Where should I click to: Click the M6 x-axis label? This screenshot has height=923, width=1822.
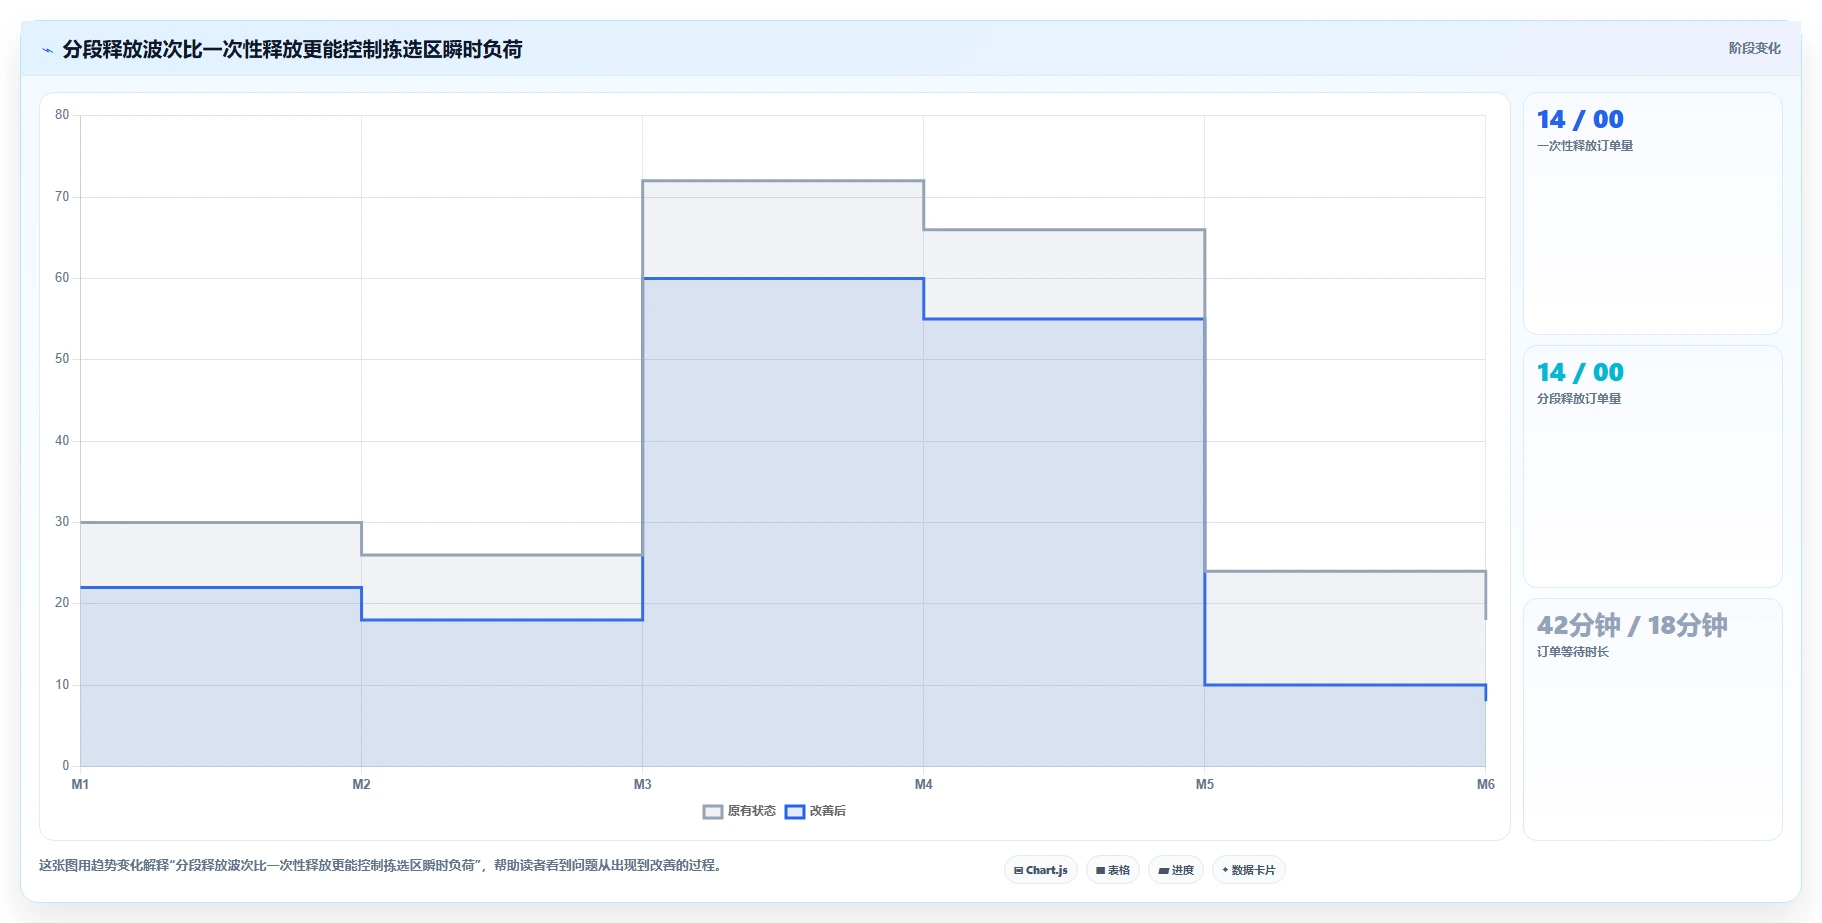(1485, 784)
